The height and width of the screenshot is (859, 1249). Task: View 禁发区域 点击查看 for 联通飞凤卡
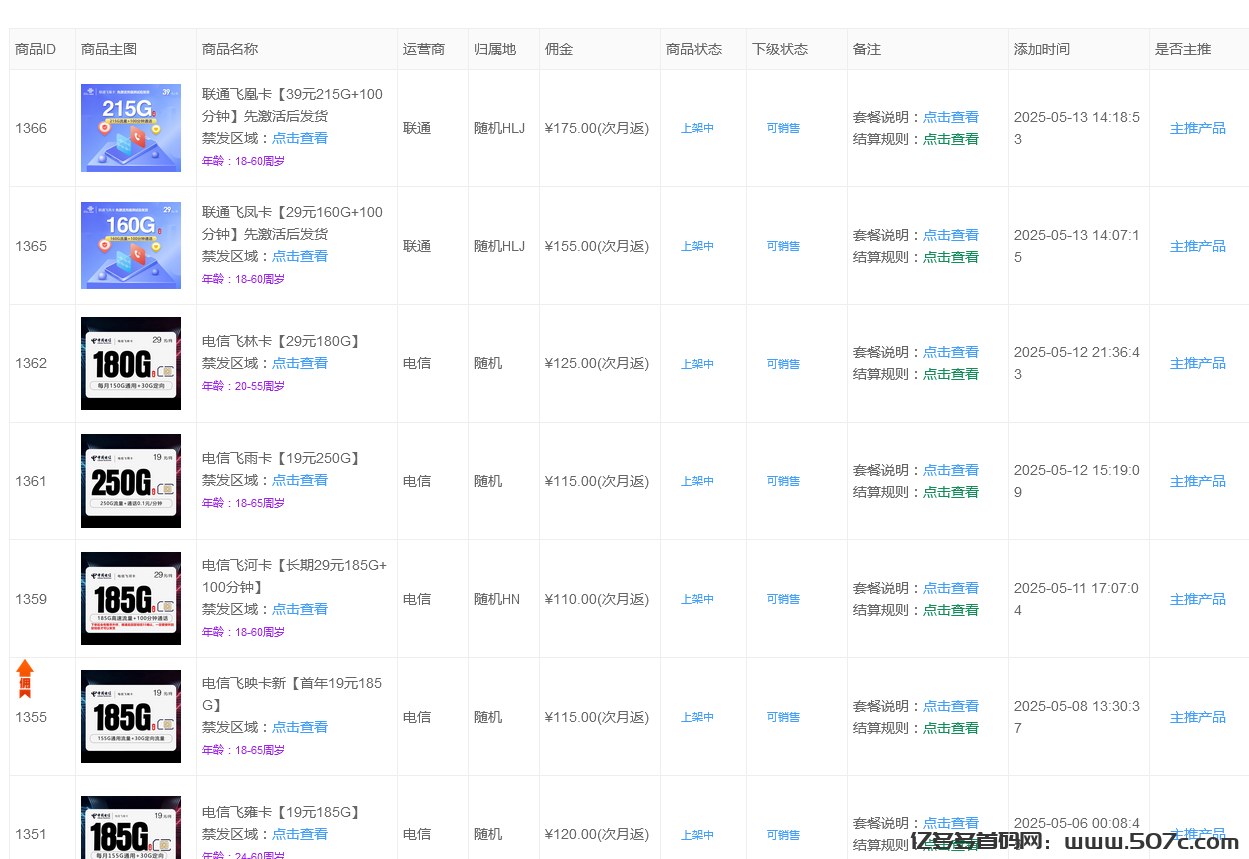(300, 256)
